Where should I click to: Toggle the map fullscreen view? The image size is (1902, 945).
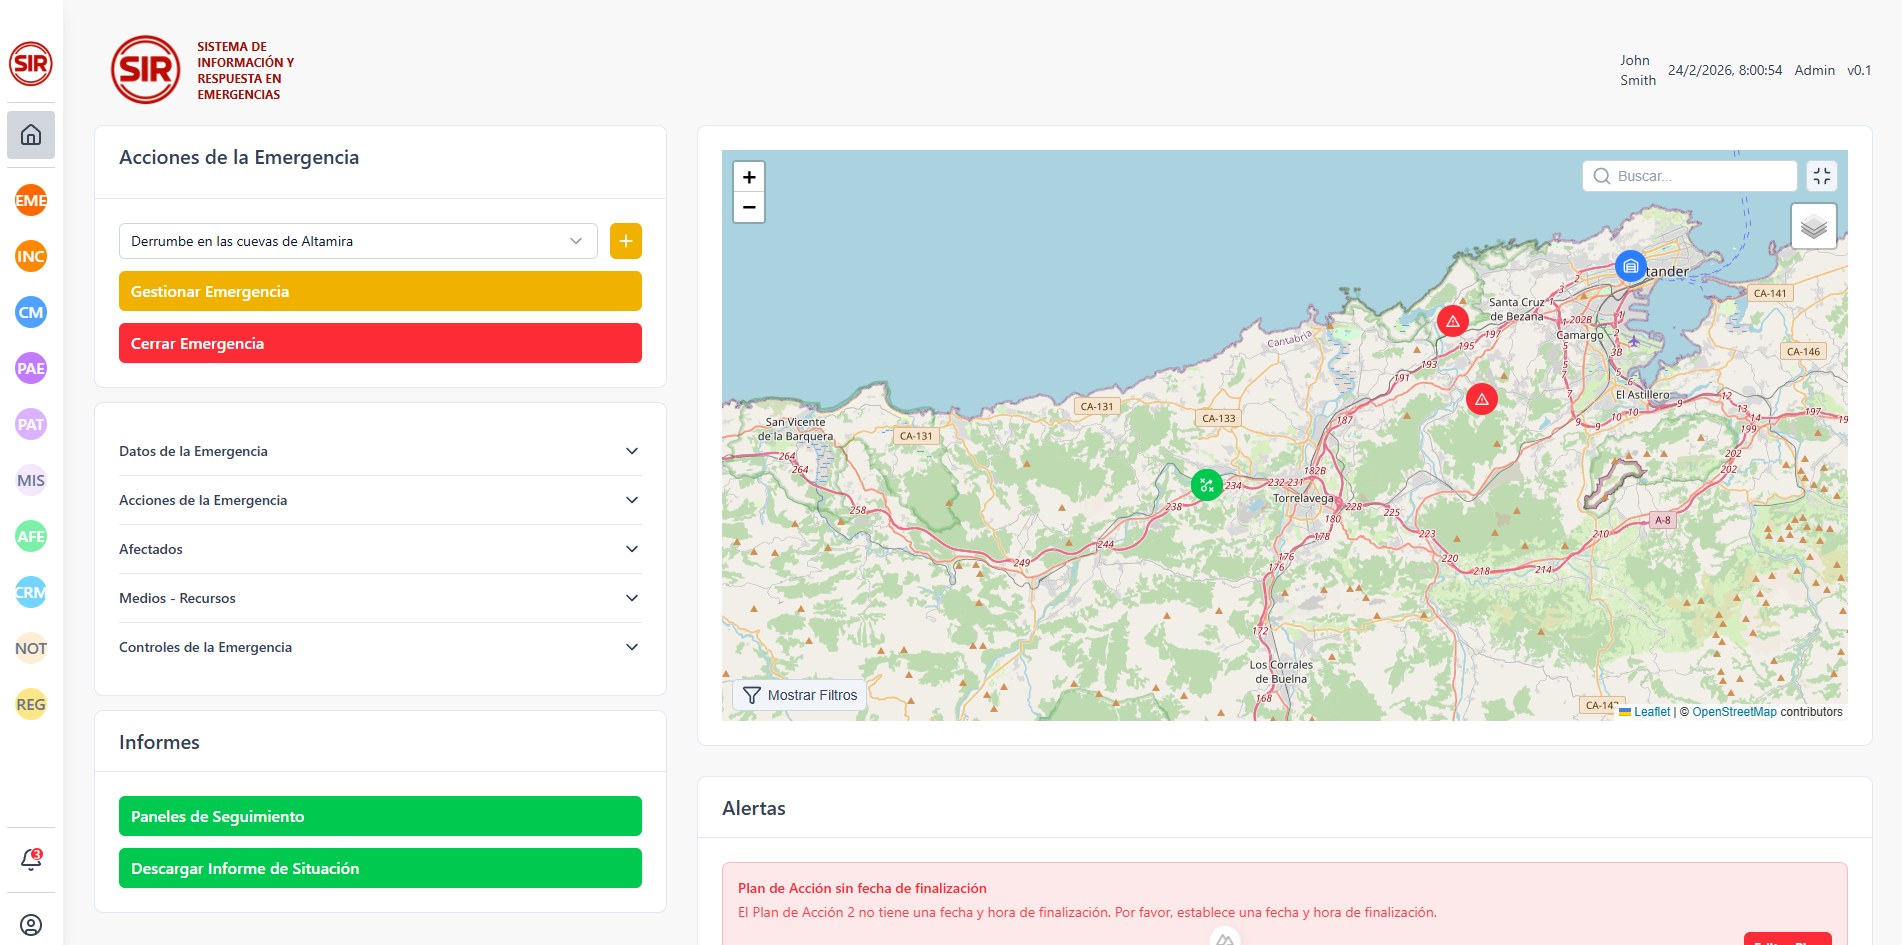(x=1822, y=176)
